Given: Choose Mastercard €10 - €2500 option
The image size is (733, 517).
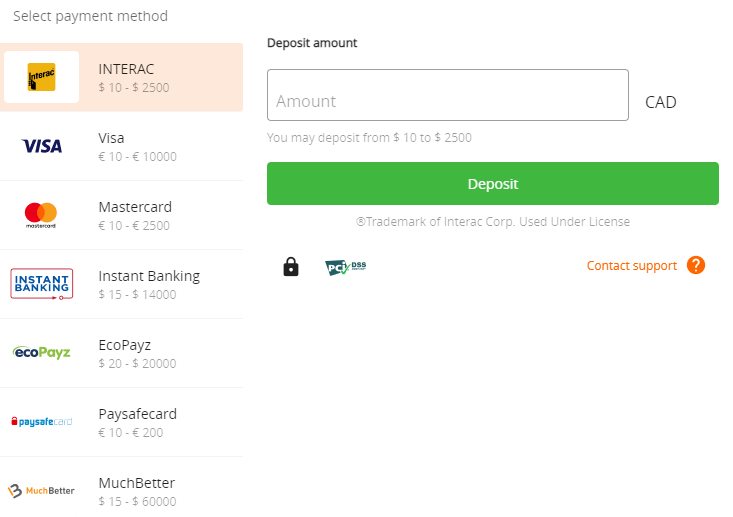Looking at the screenshot, I should click(x=122, y=215).
